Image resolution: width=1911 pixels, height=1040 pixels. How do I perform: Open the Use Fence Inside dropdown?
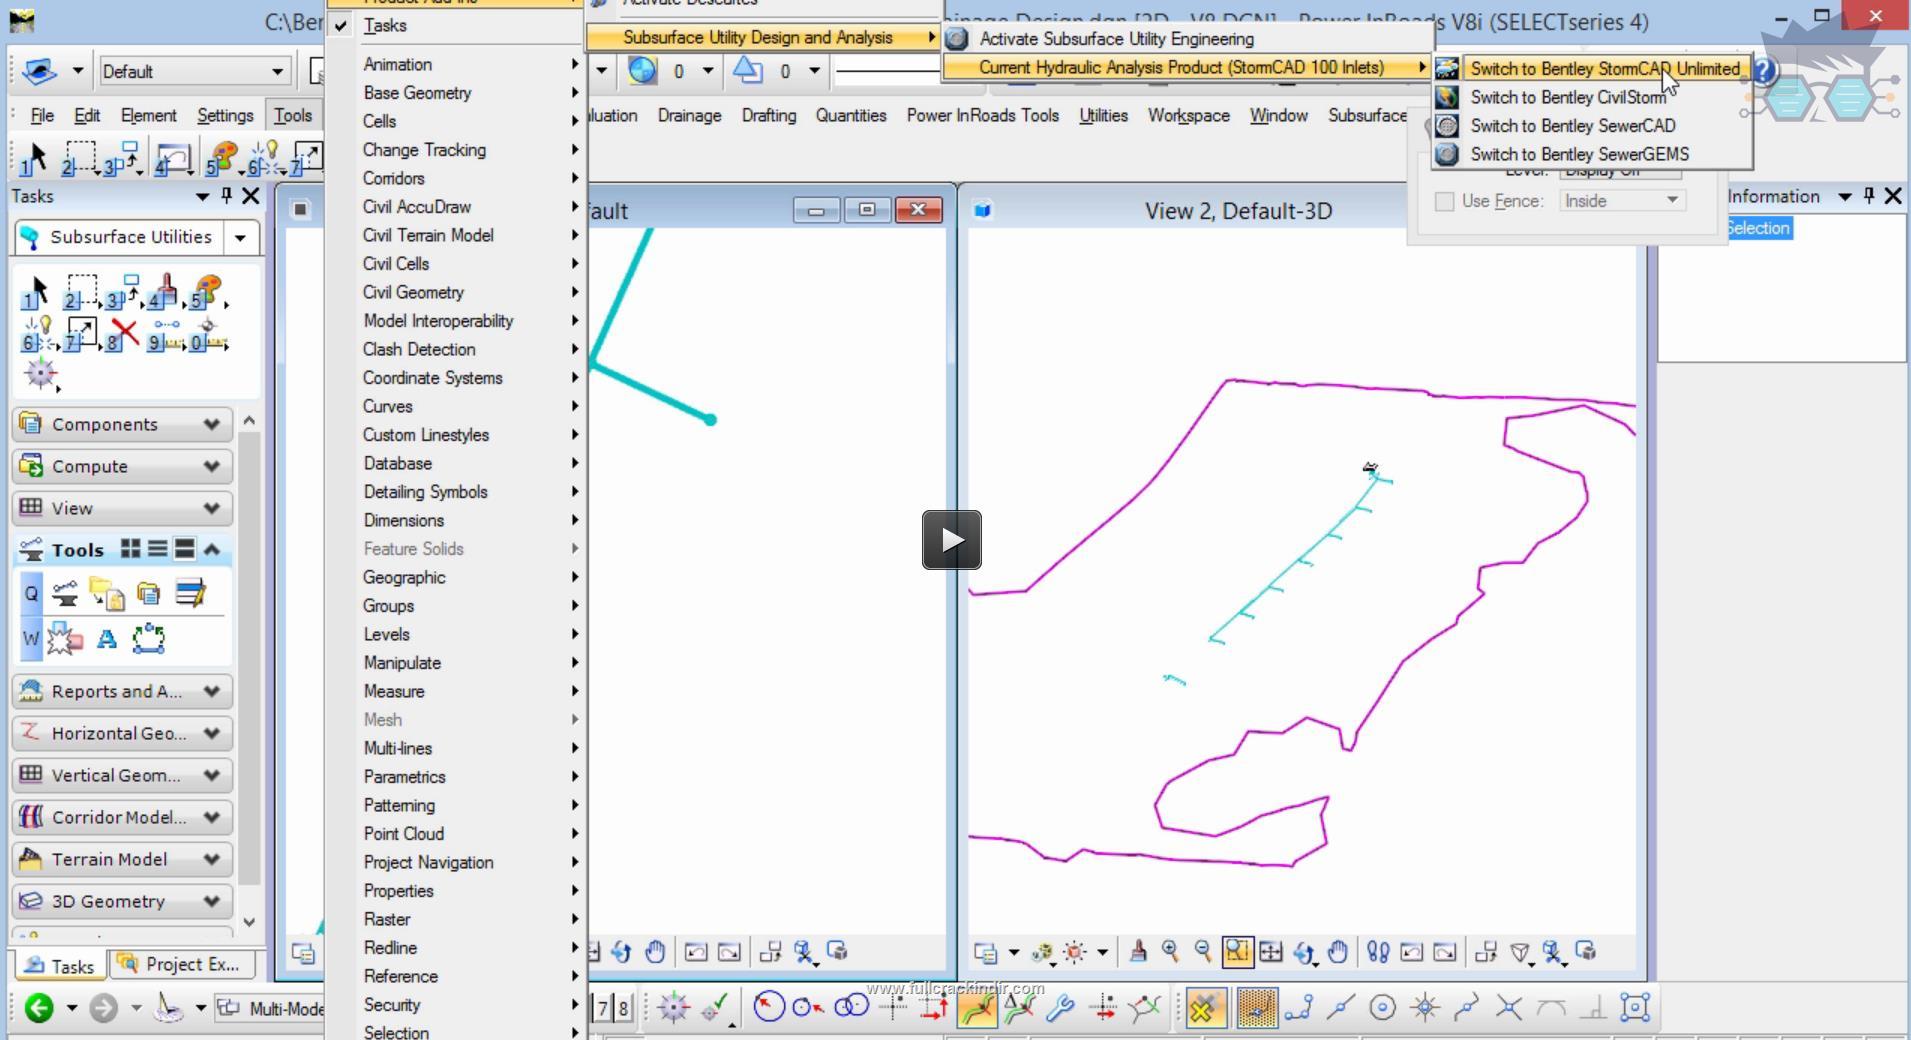pyautogui.click(x=1621, y=201)
